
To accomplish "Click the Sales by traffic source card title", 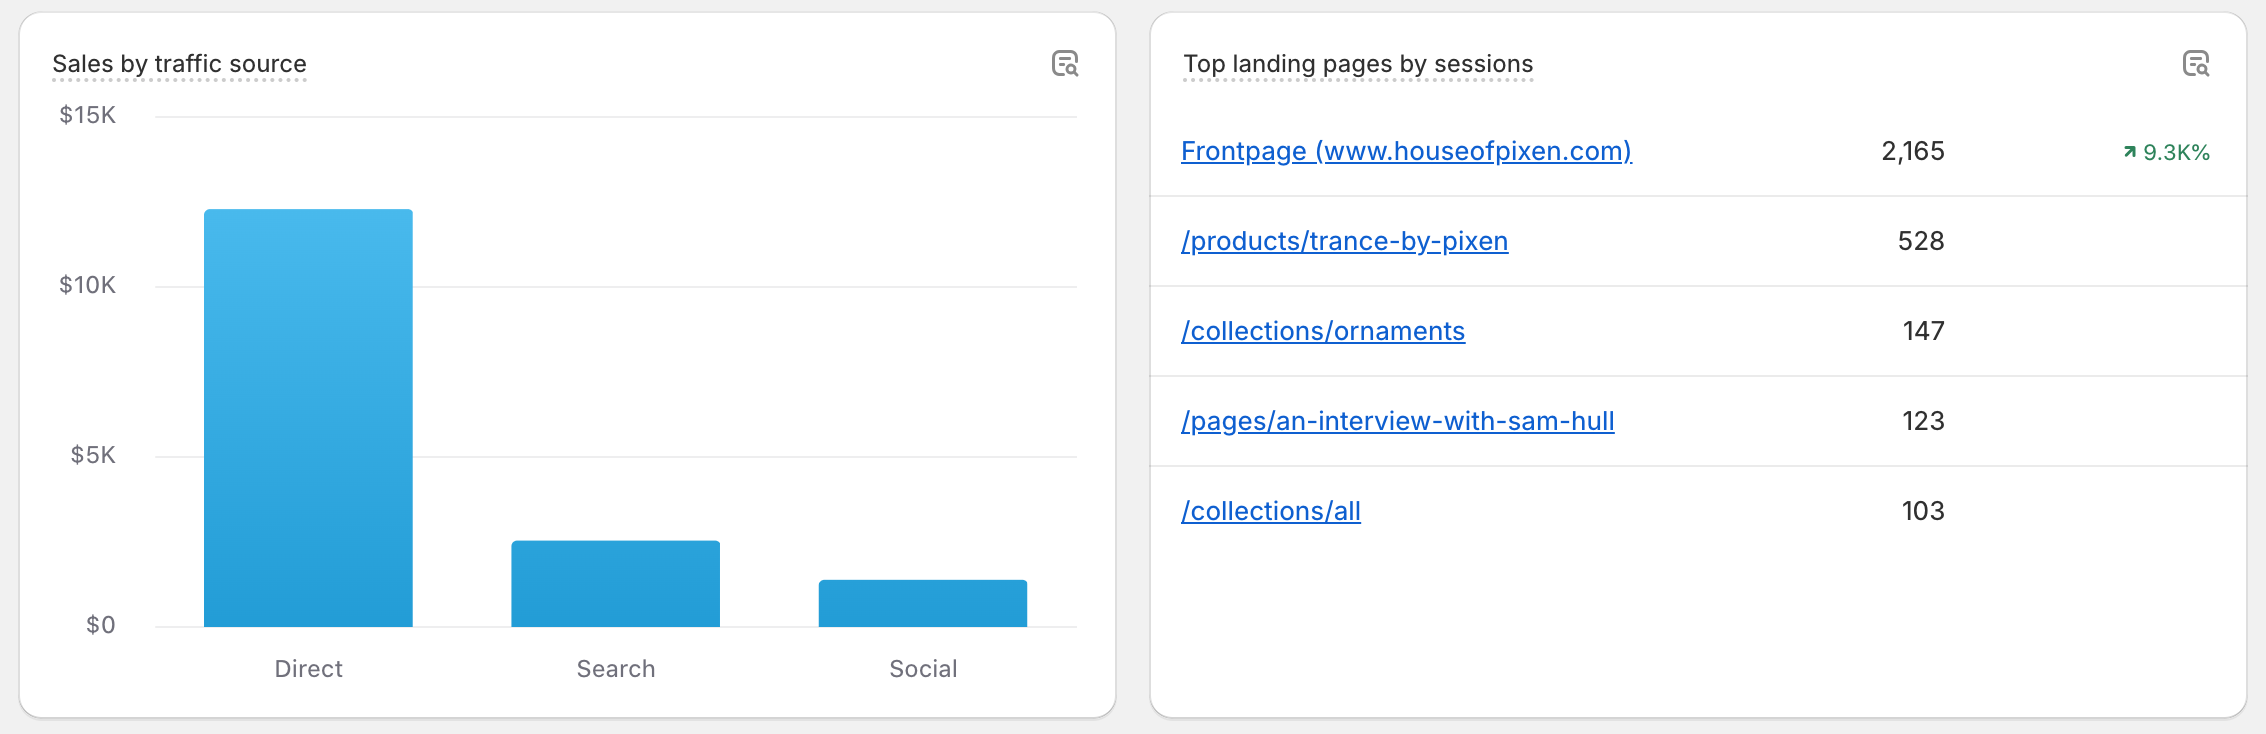I will click(180, 63).
